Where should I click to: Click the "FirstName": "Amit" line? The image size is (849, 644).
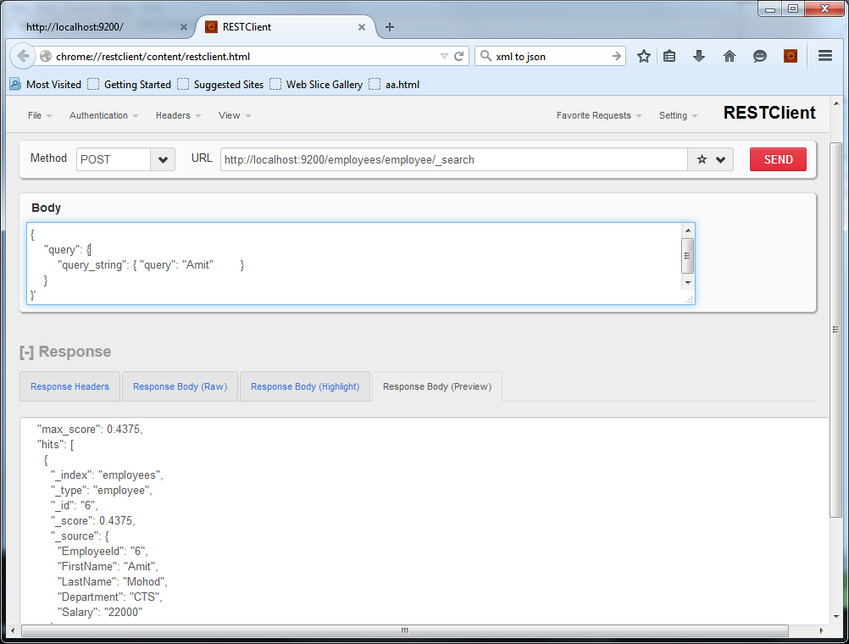[108, 567]
